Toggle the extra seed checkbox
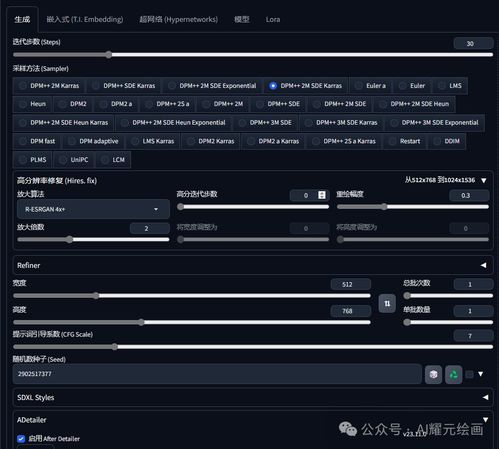499x449 pixels. 469,374
